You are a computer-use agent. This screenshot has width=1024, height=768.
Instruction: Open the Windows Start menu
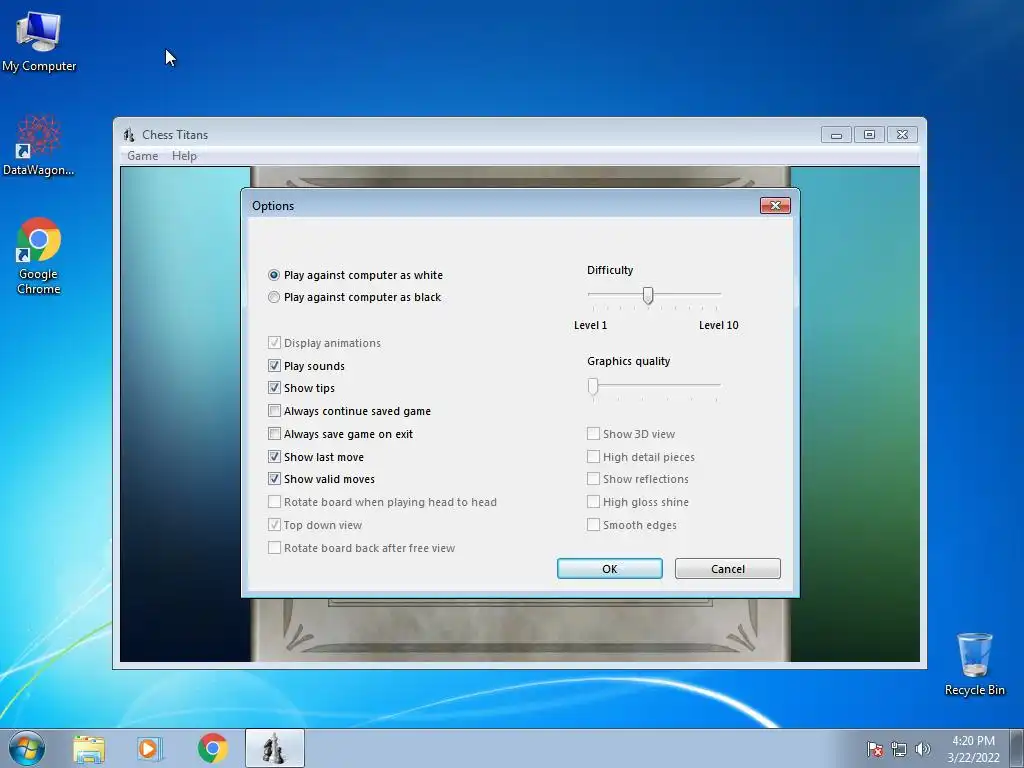tap(26, 748)
